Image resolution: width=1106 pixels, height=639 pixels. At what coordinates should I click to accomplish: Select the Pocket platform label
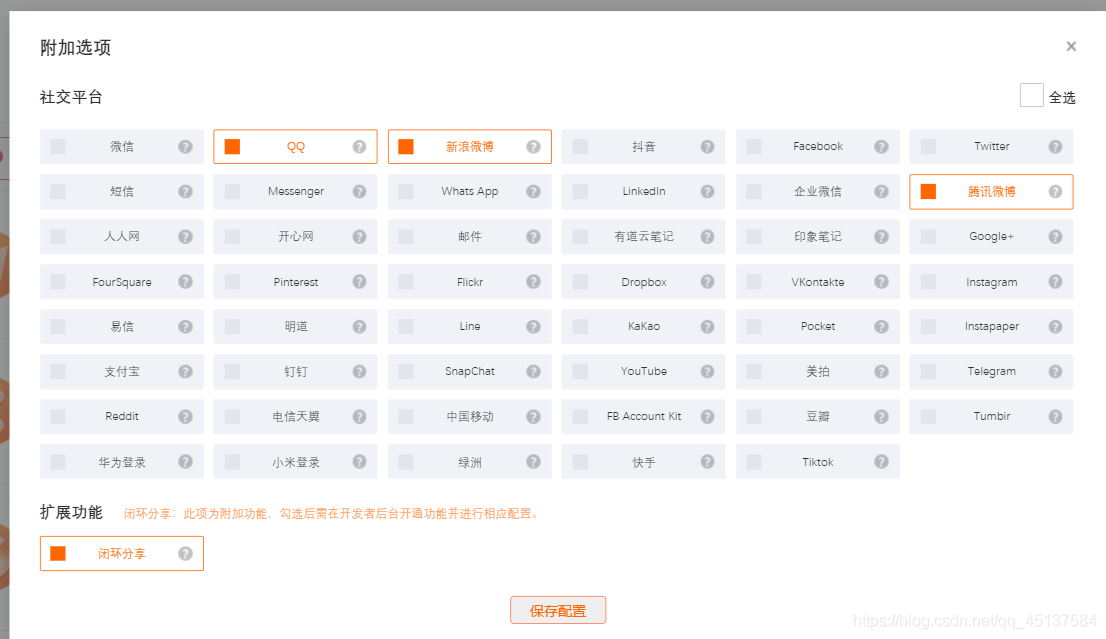point(818,327)
